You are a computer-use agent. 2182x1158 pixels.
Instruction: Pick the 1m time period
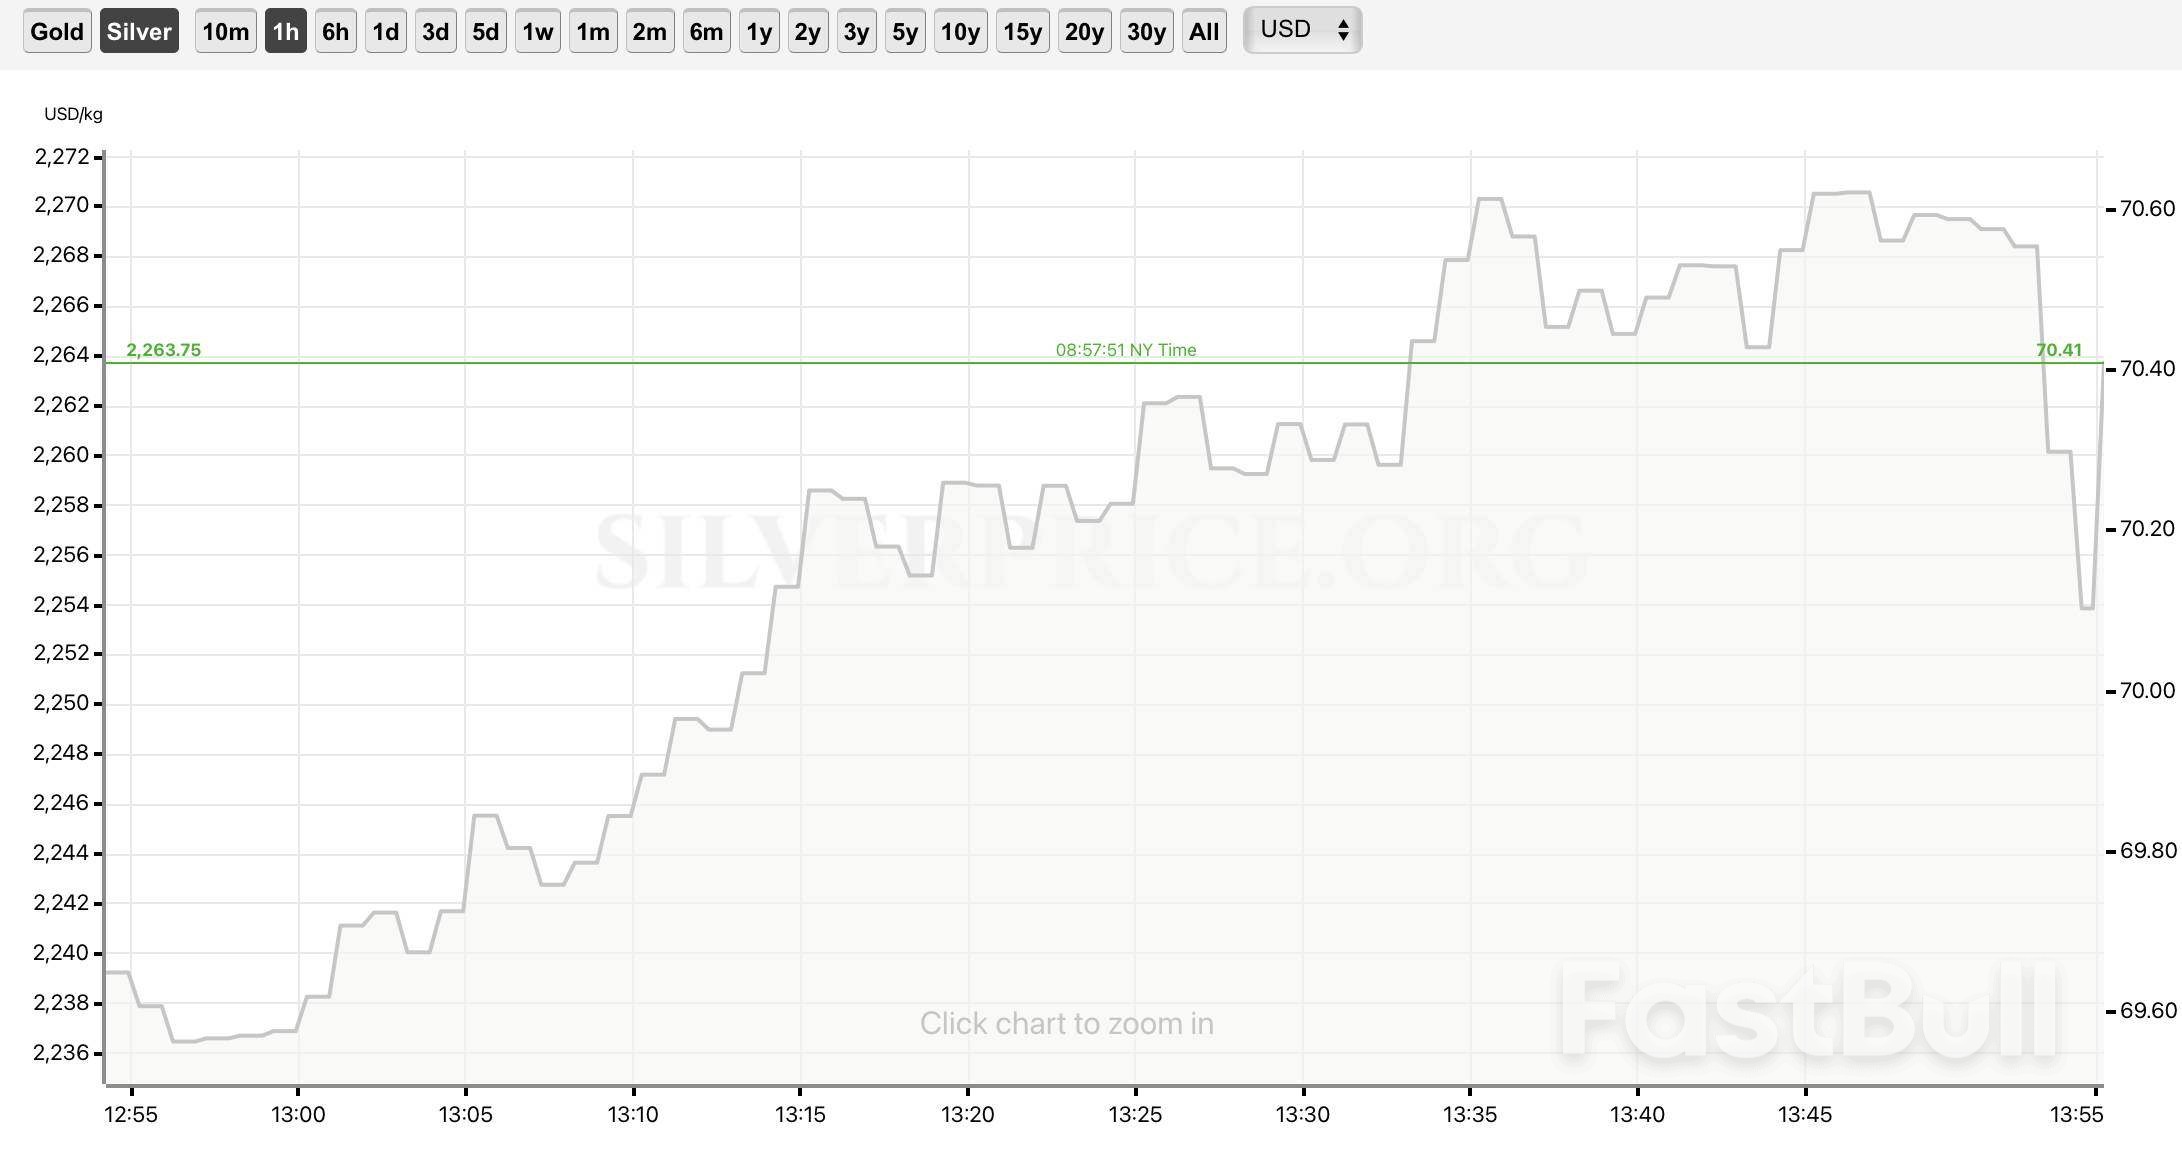coord(592,32)
